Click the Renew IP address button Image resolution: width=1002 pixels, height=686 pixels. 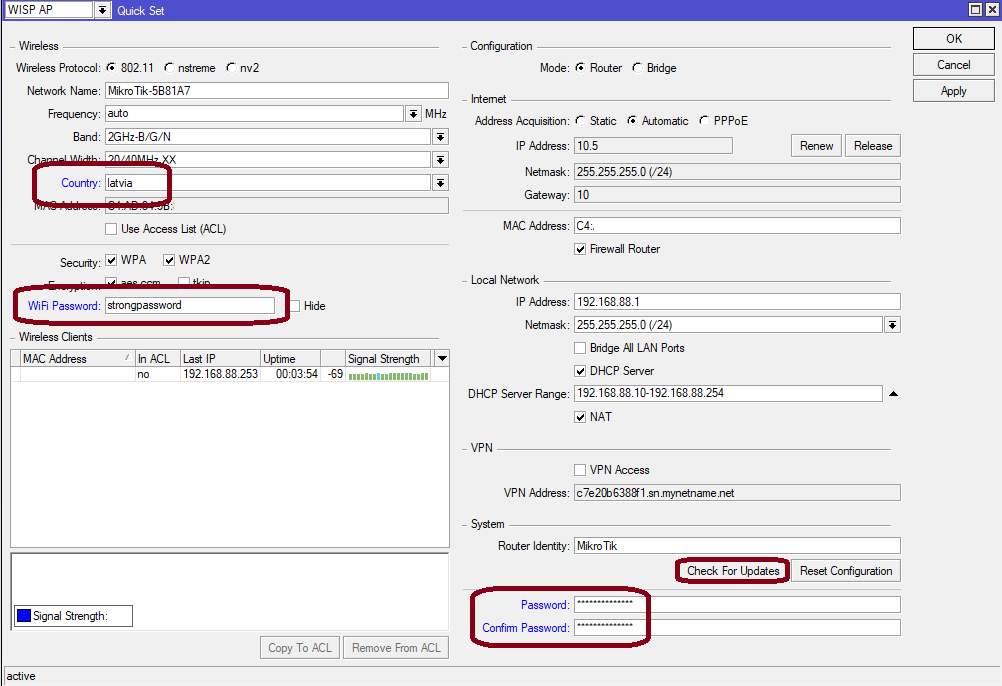point(816,146)
